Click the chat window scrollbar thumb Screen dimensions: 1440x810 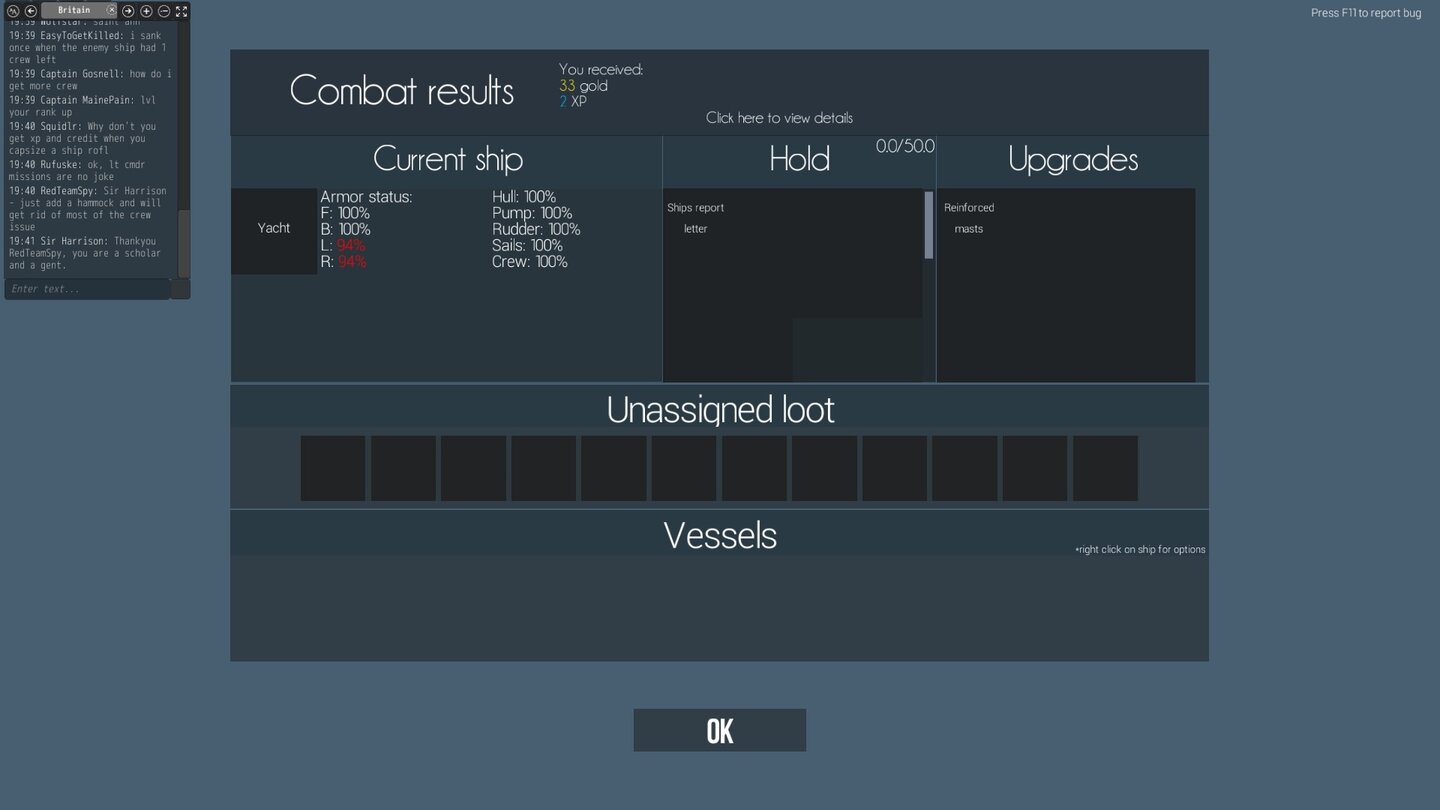click(184, 243)
